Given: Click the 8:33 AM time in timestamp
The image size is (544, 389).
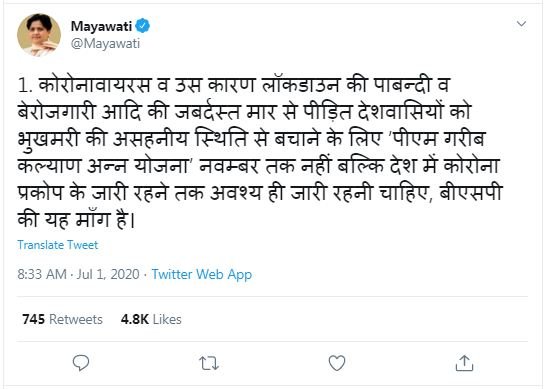Looking at the screenshot, I should coord(42,274).
